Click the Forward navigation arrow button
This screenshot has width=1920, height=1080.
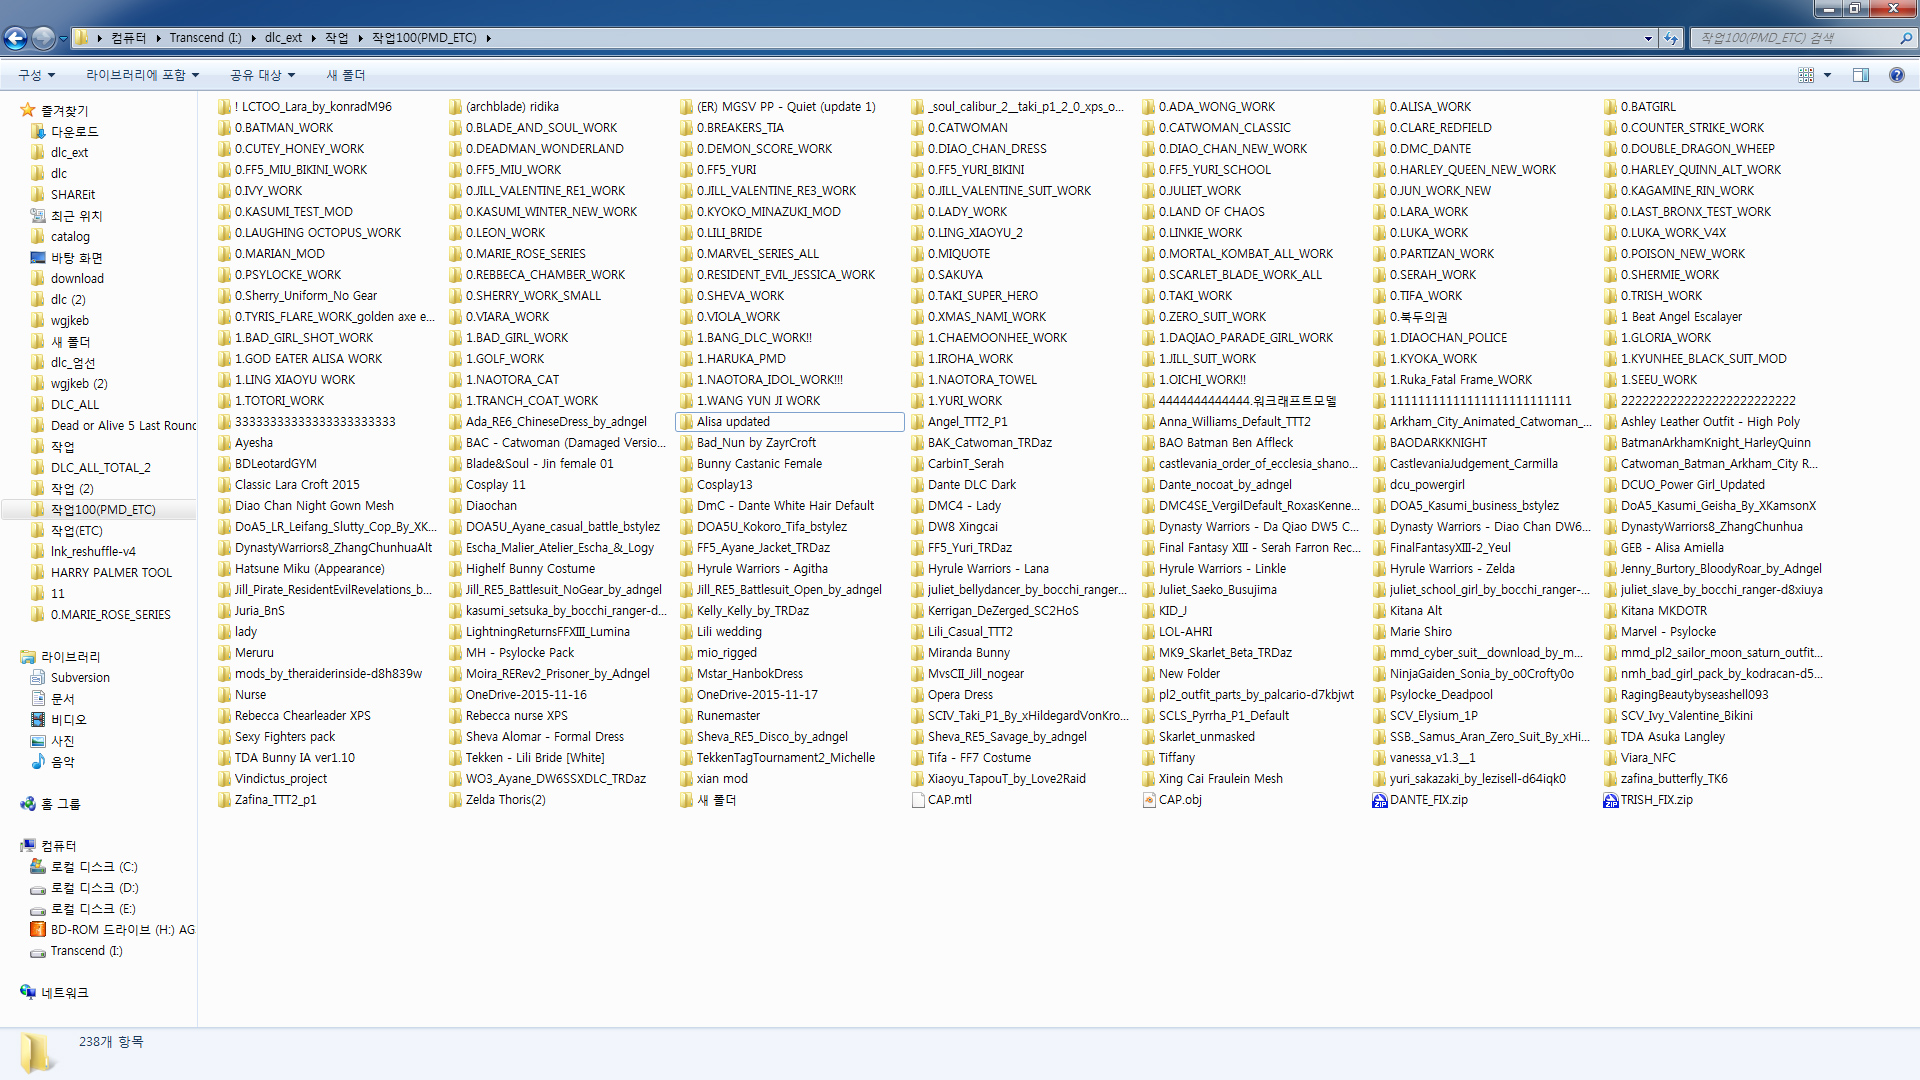click(43, 38)
